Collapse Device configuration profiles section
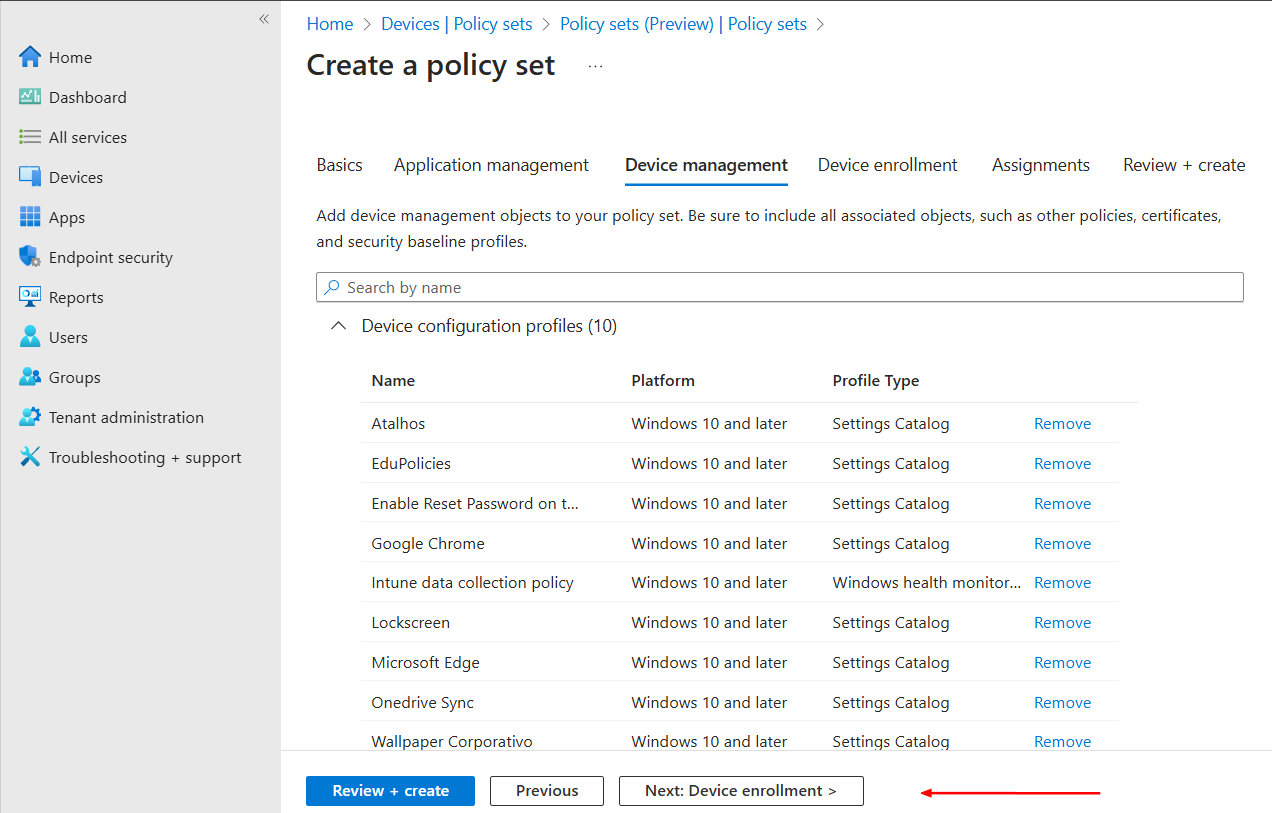This screenshot has width=1272, height=813. point(339,326)
